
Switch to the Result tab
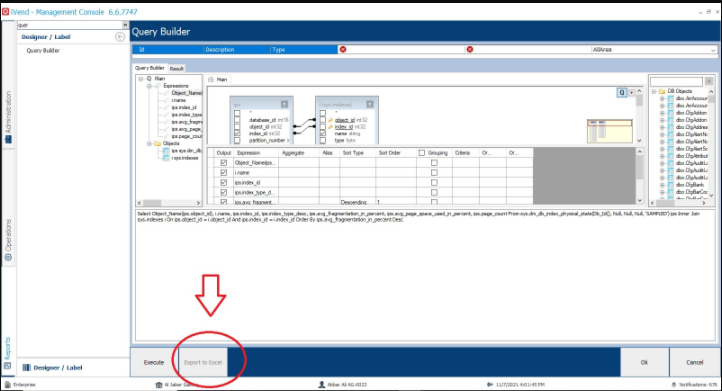click(x=176, y=68)
